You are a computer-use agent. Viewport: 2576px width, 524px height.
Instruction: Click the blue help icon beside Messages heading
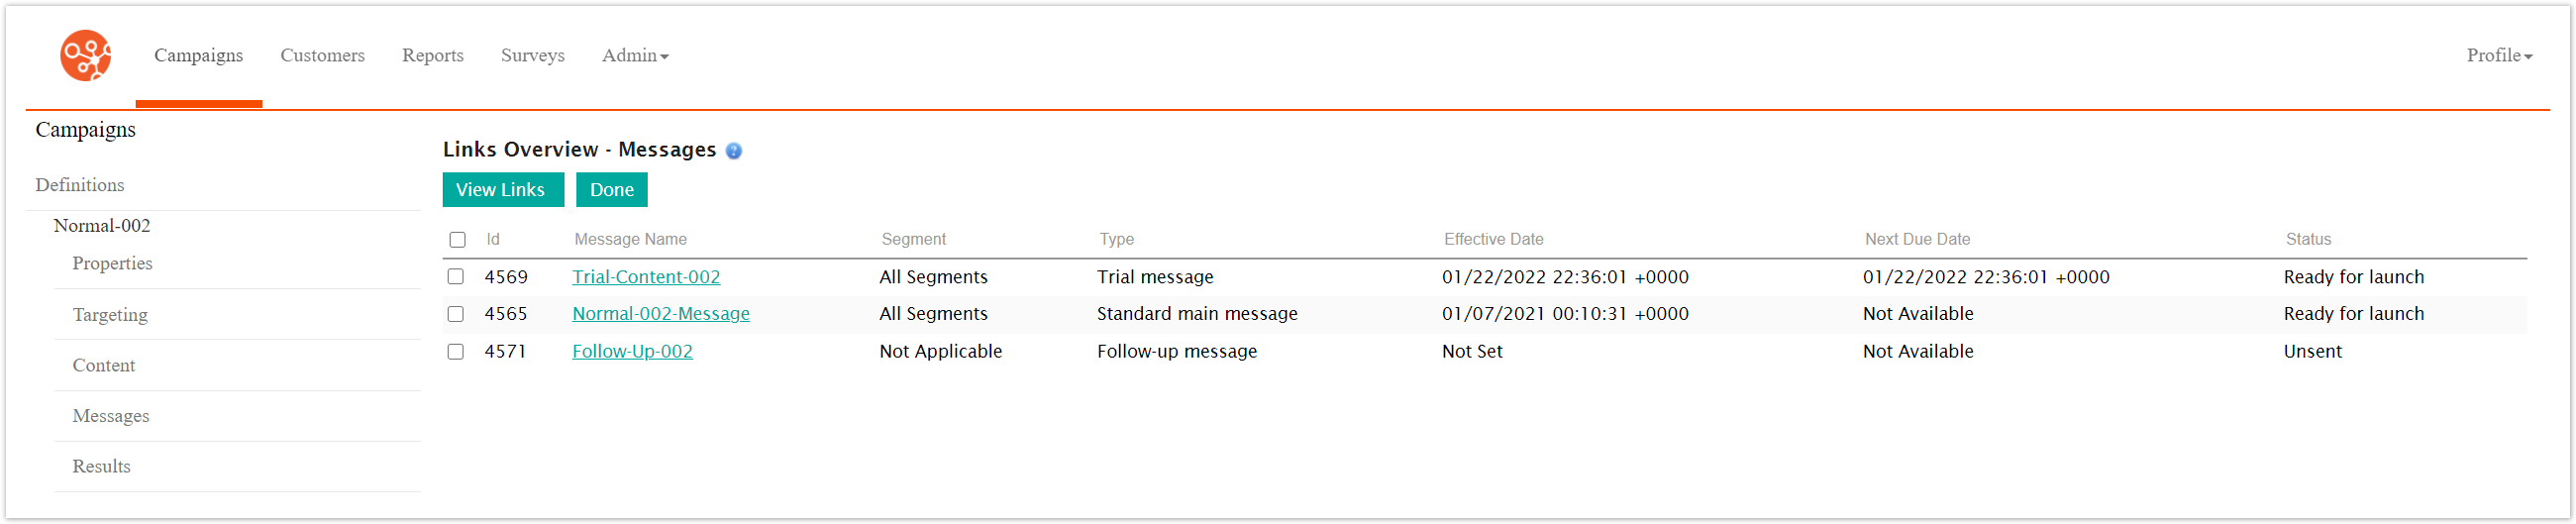pos(733,151)
